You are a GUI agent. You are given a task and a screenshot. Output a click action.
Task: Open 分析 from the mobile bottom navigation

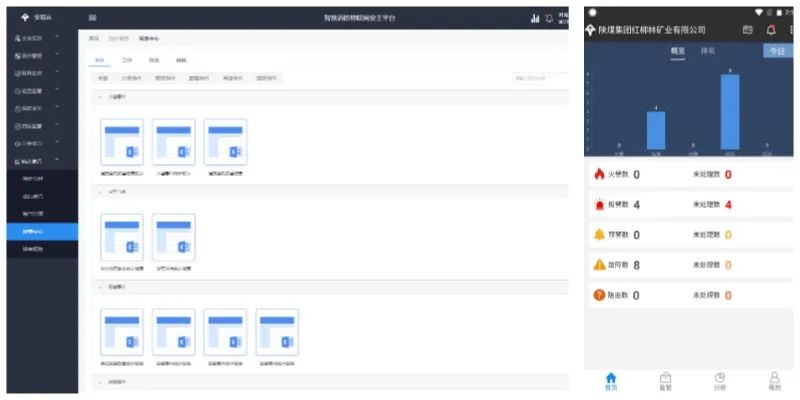point(719,380)
